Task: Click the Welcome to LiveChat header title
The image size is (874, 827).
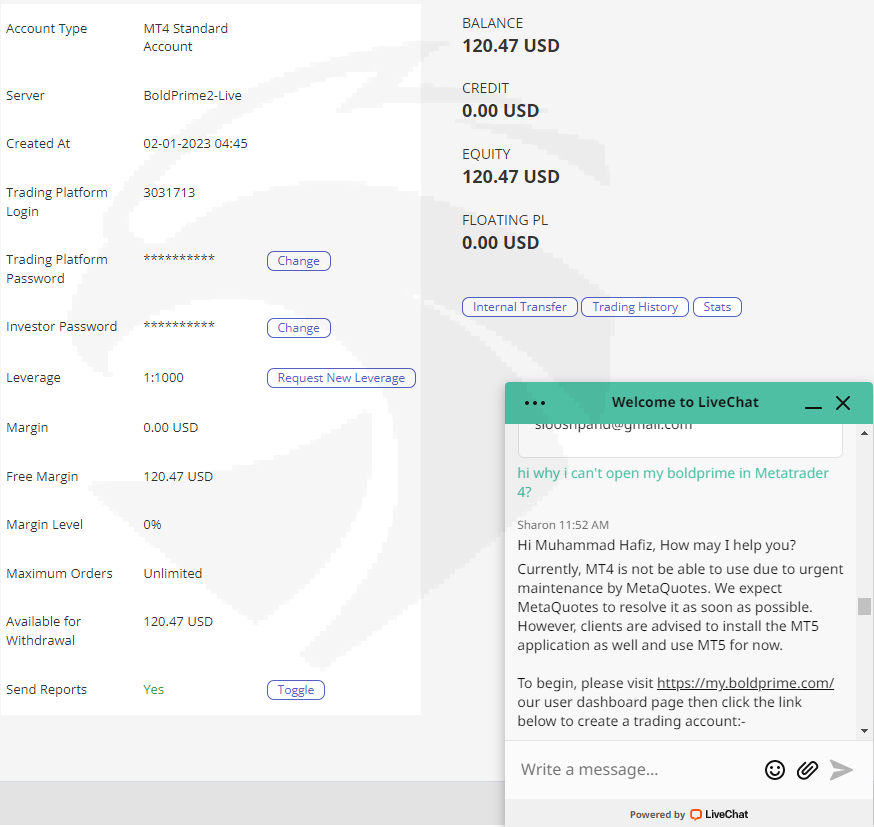Action: pyautogui.click(x=685, y=403)
